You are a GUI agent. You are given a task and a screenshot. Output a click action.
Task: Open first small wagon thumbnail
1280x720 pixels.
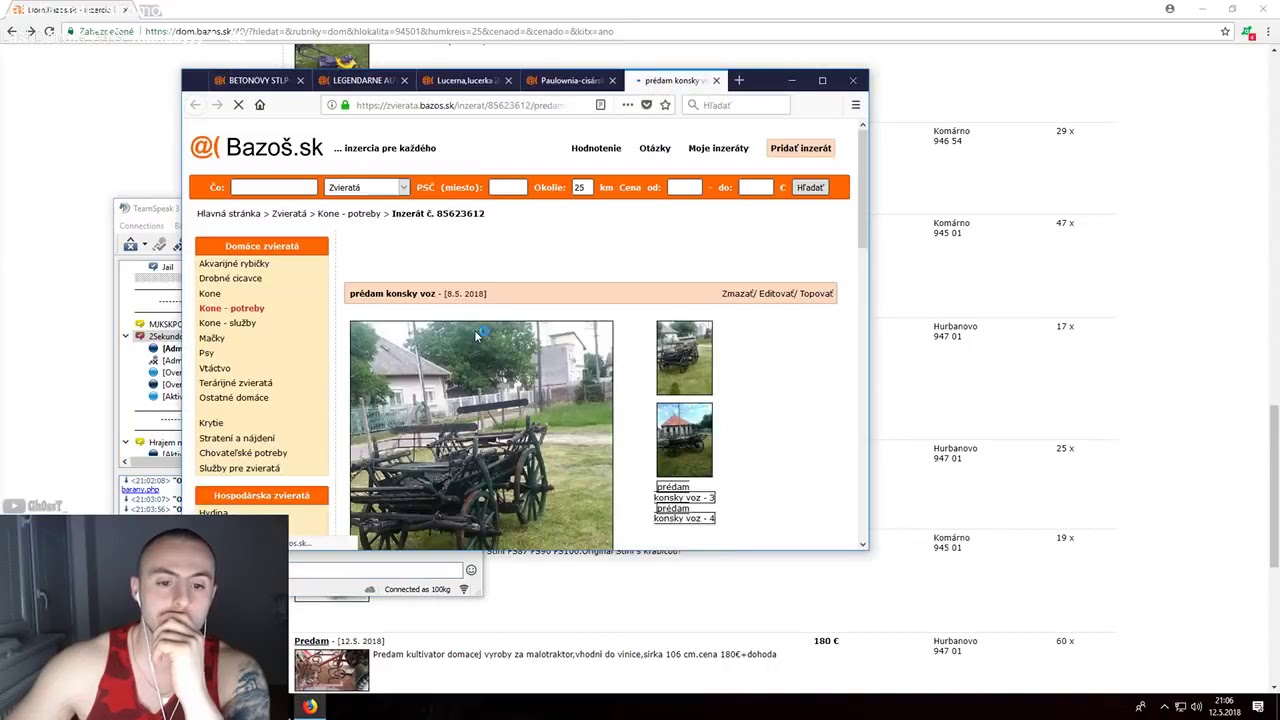click(684, 358)
